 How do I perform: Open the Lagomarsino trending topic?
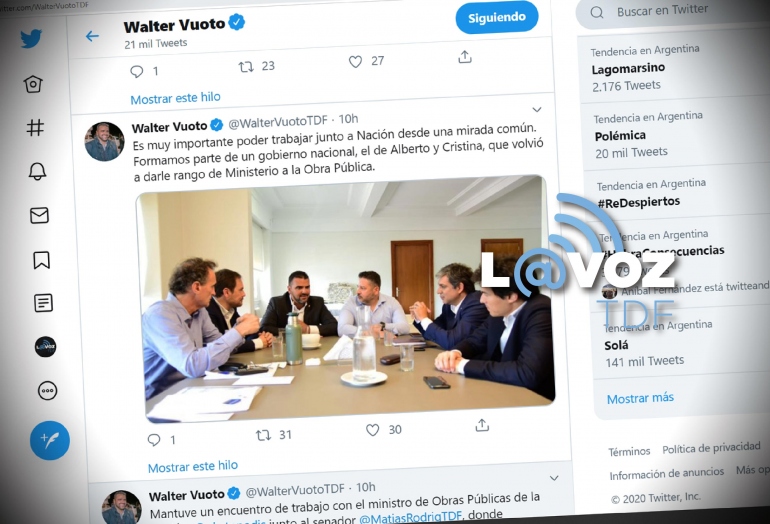(x=628, y=68)
